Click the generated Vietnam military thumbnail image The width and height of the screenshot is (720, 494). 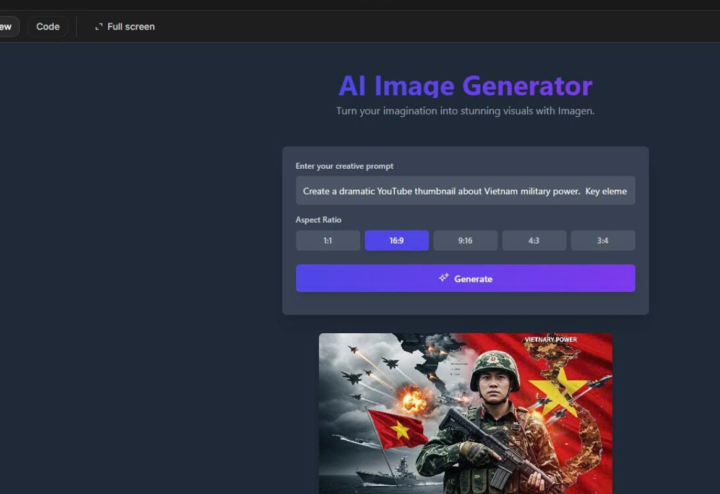pyautogui.click(x=465, y=413)
